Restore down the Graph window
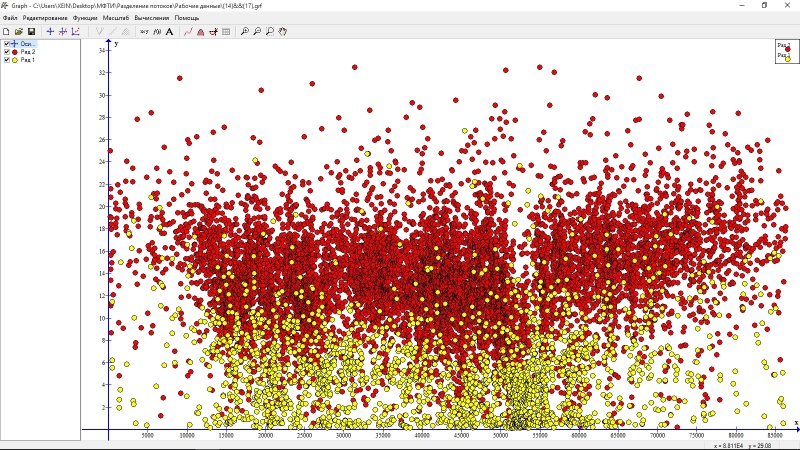This screenshot has height=450, width=800. coord(764,6)
